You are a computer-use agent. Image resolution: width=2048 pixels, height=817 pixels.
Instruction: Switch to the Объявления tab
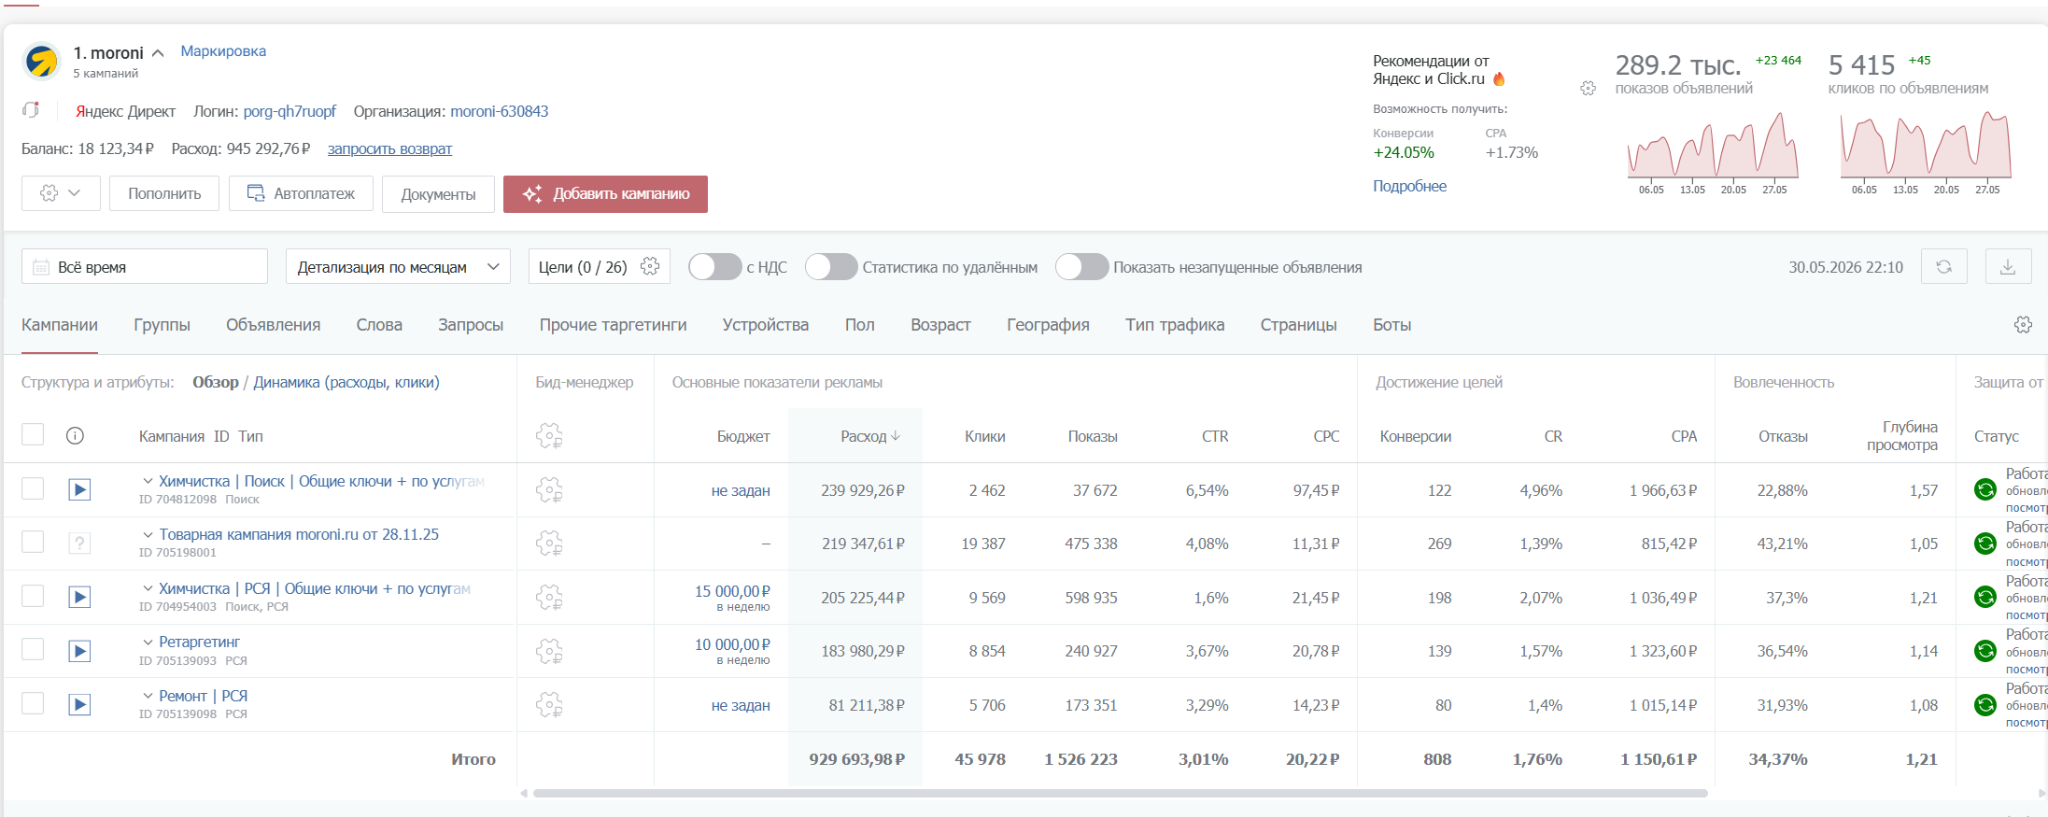273,325
